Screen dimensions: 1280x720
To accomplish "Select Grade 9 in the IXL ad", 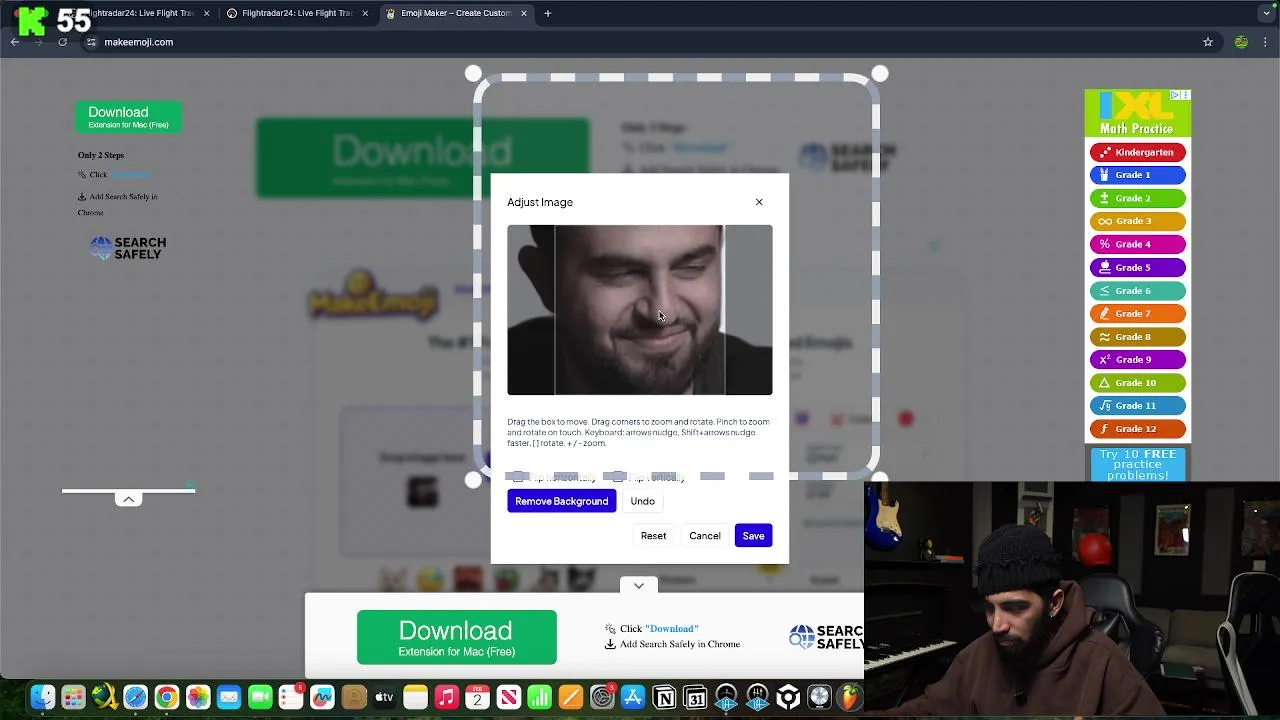I will (1138, 360).
